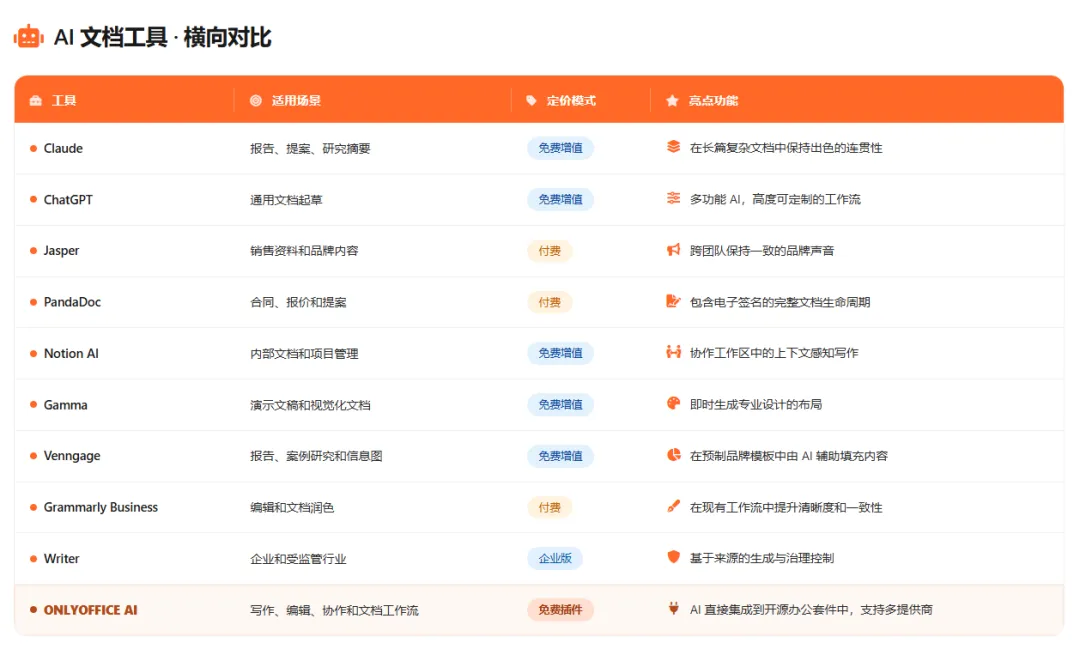Viewport: 1080px width, 649px height.
Task: Click the plug icon in the ONLYOFFICE AI row
Action: pyautogui.click(x=674, y=608)
